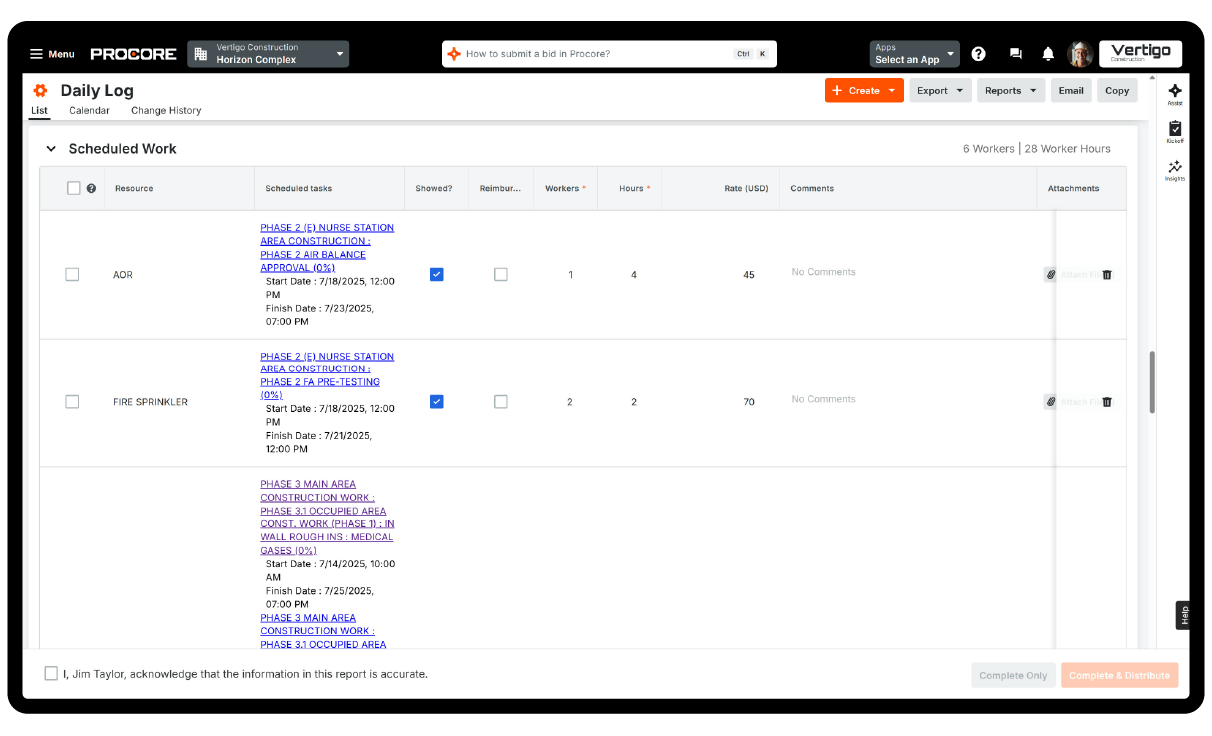1212x736 pixels.
Task: Click the attachment paperclip in AOR row
Action: 1051,274
